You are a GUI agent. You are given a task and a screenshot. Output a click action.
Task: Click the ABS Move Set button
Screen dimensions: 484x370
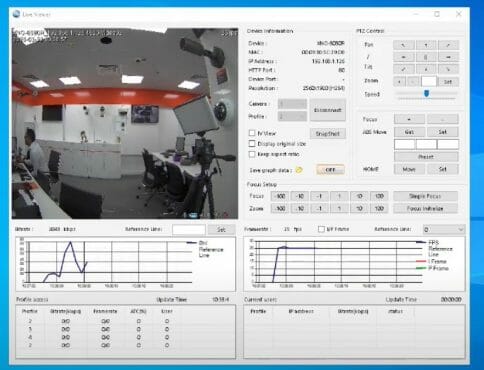coord(443,132)
